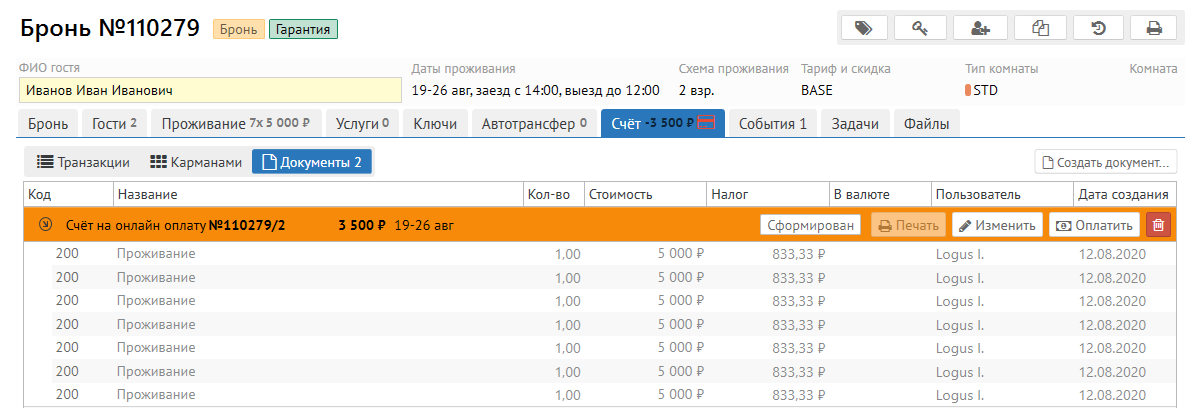Image resolution: width=1195 pixels, height=408 pixels.
Task: Click the history icon button
Action: click(1099, 28)
